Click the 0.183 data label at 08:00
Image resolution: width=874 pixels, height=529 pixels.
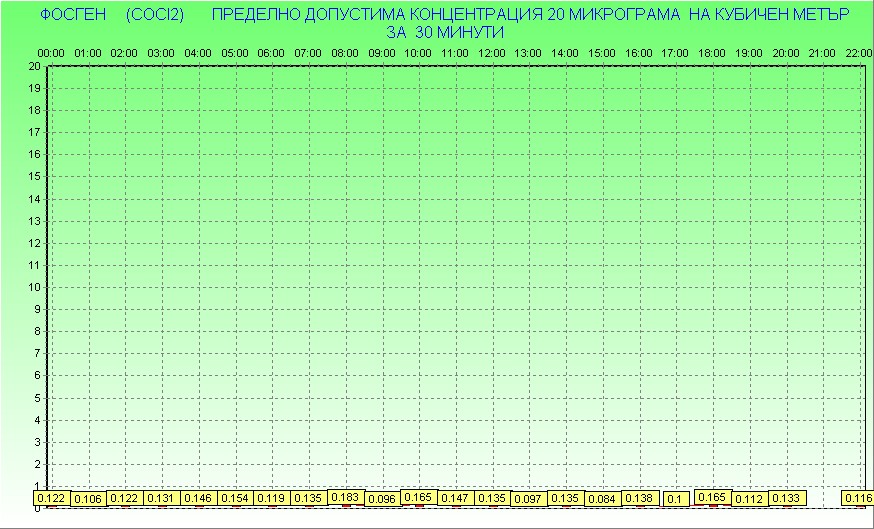point(345,497)
